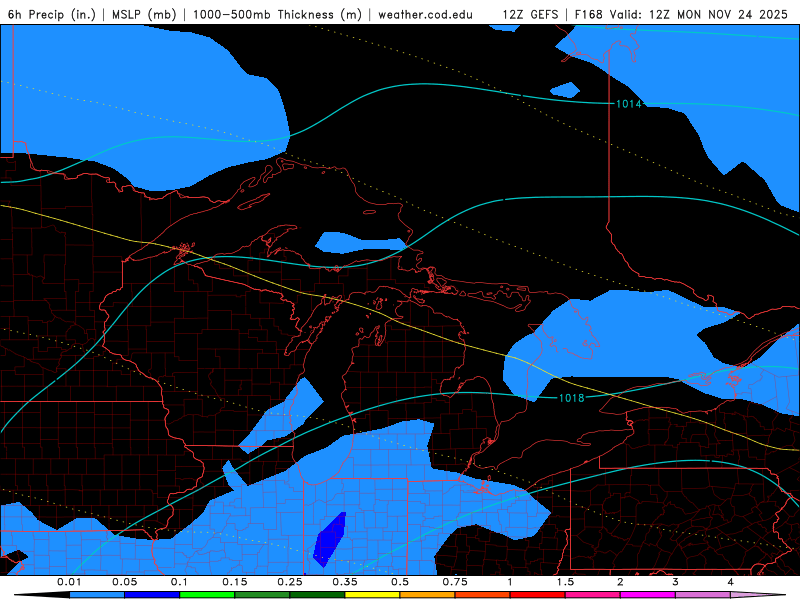Click the 1.5 legend value

click(x=565, y=582)
